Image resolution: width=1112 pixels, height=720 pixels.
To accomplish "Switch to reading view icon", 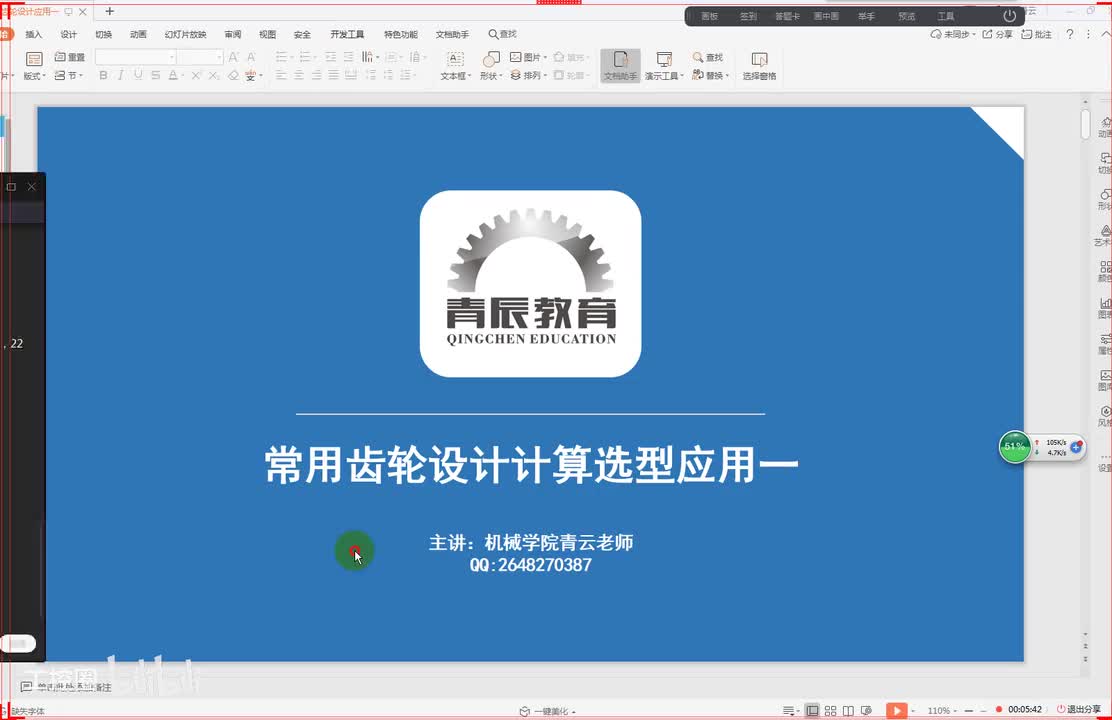I will pyautogui.click(x=848, y=710).
